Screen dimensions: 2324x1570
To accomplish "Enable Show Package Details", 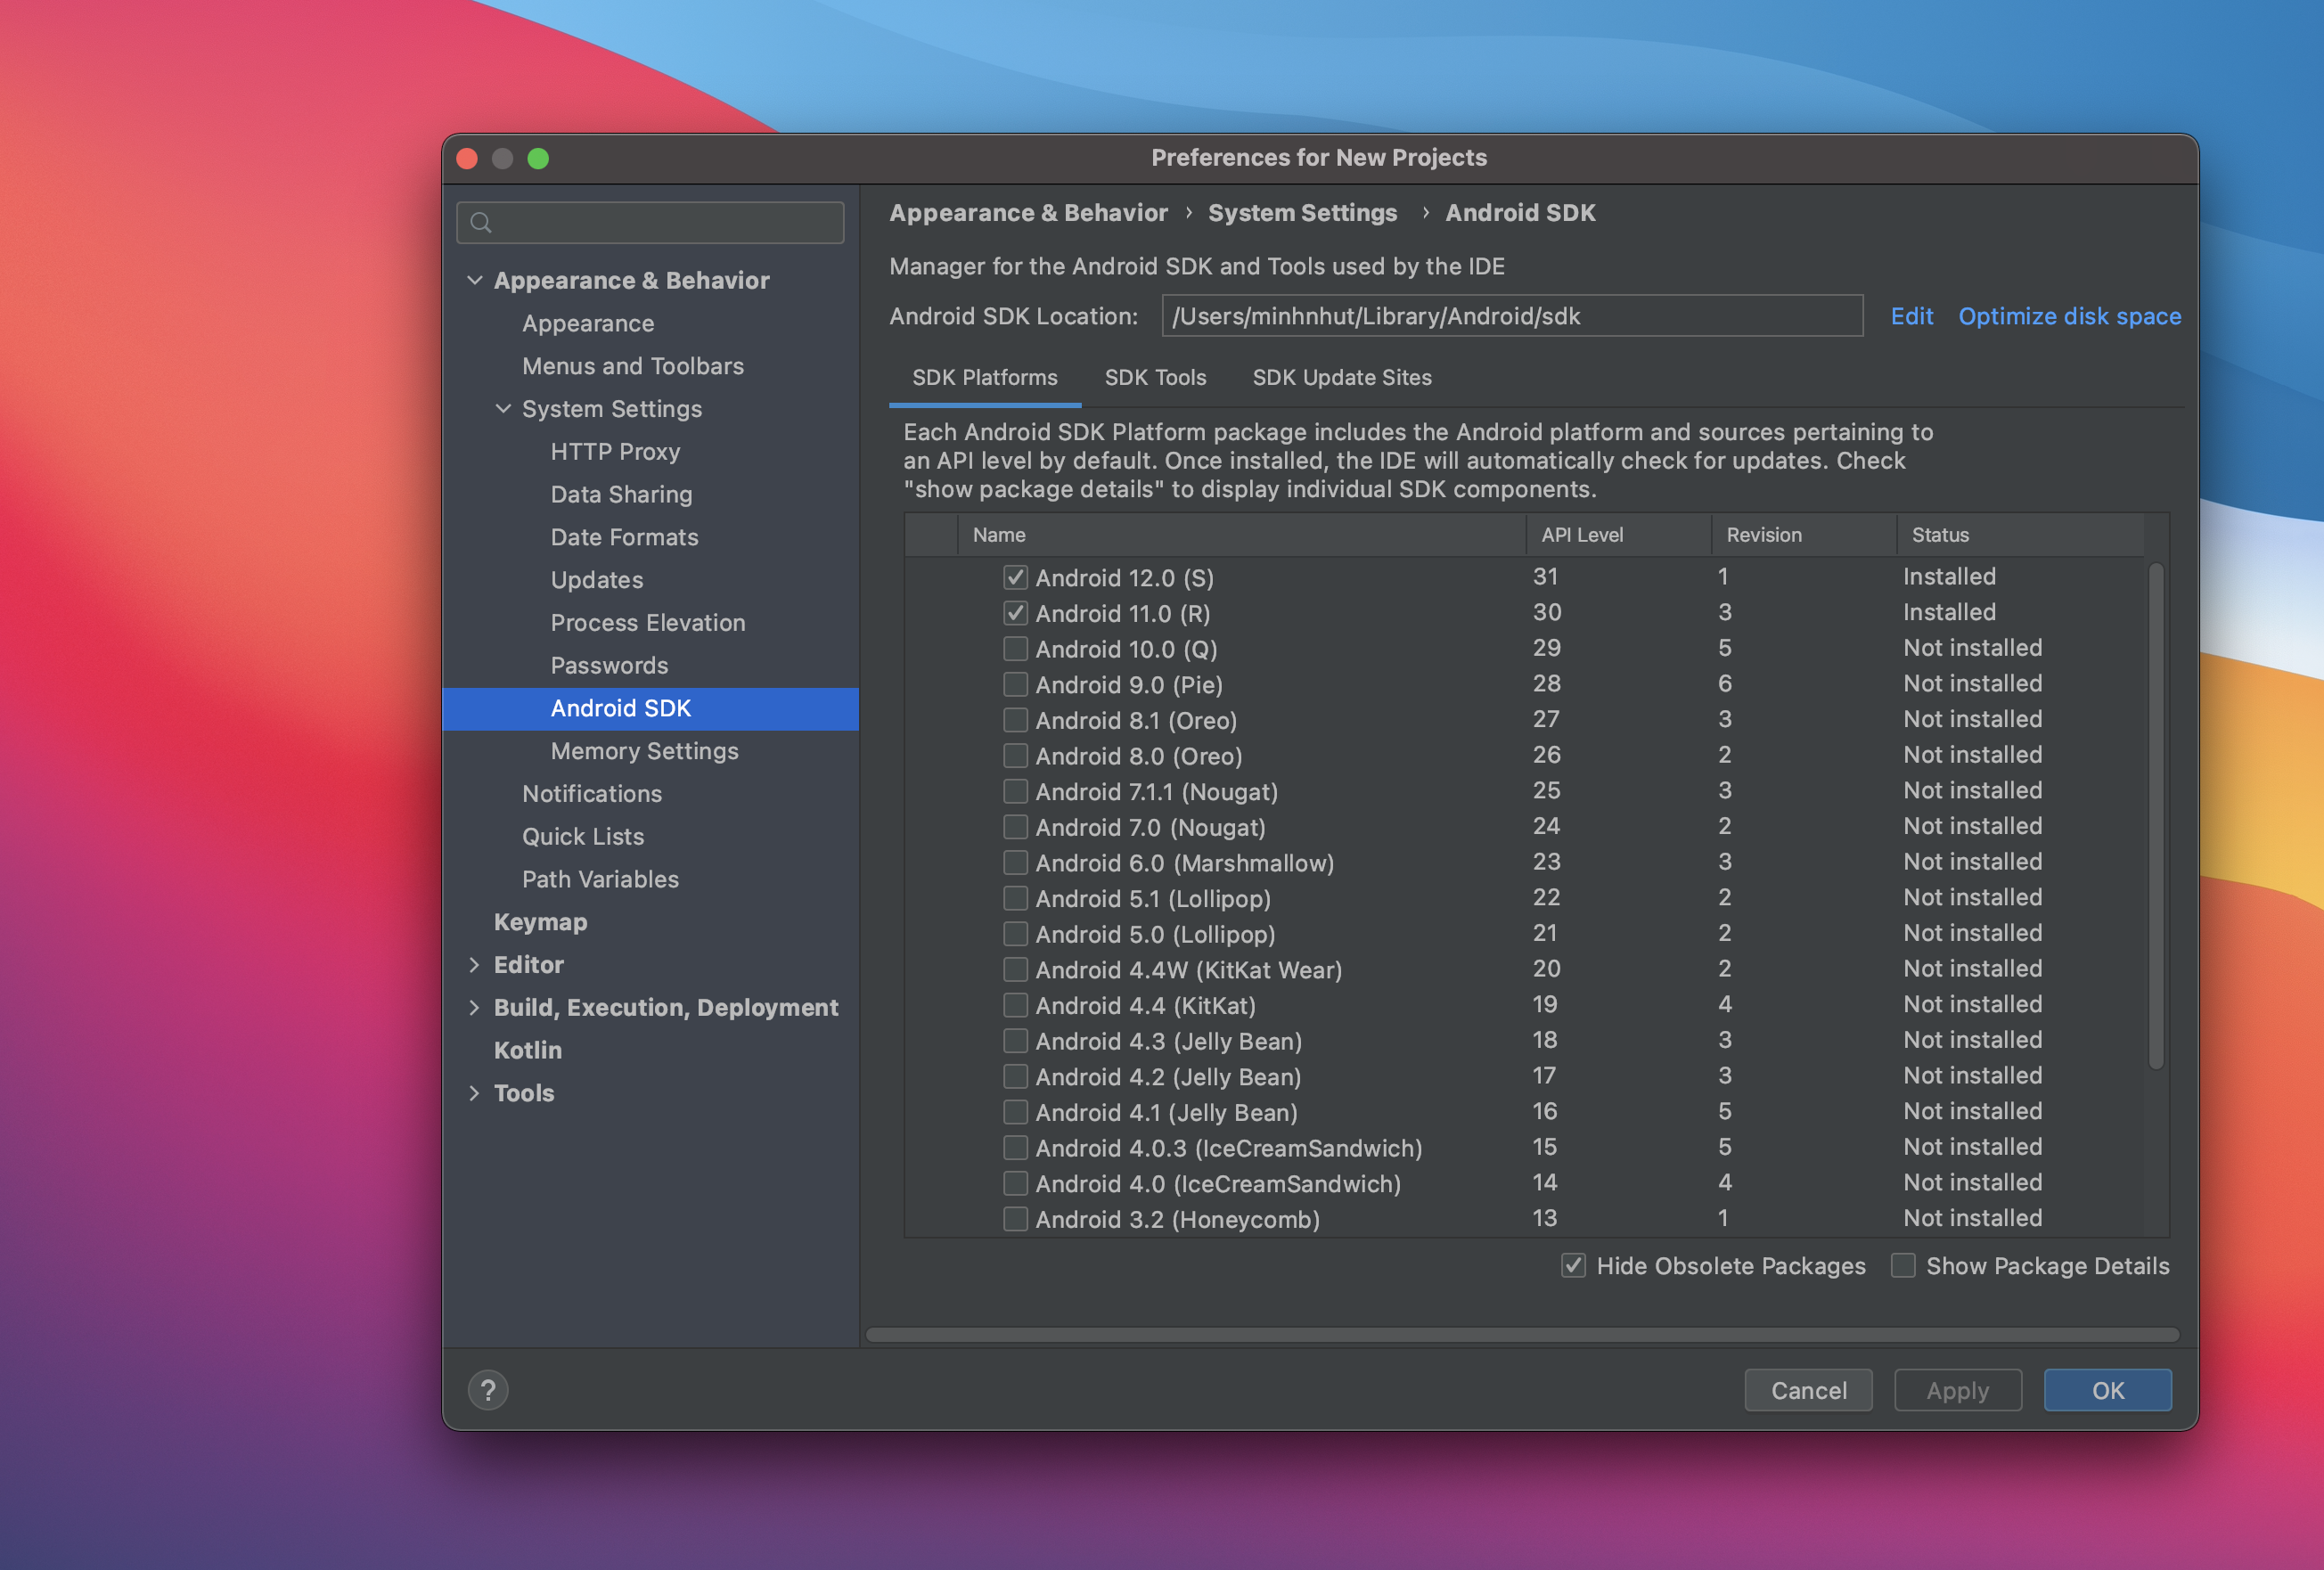I will [x=1903, y=1265].
